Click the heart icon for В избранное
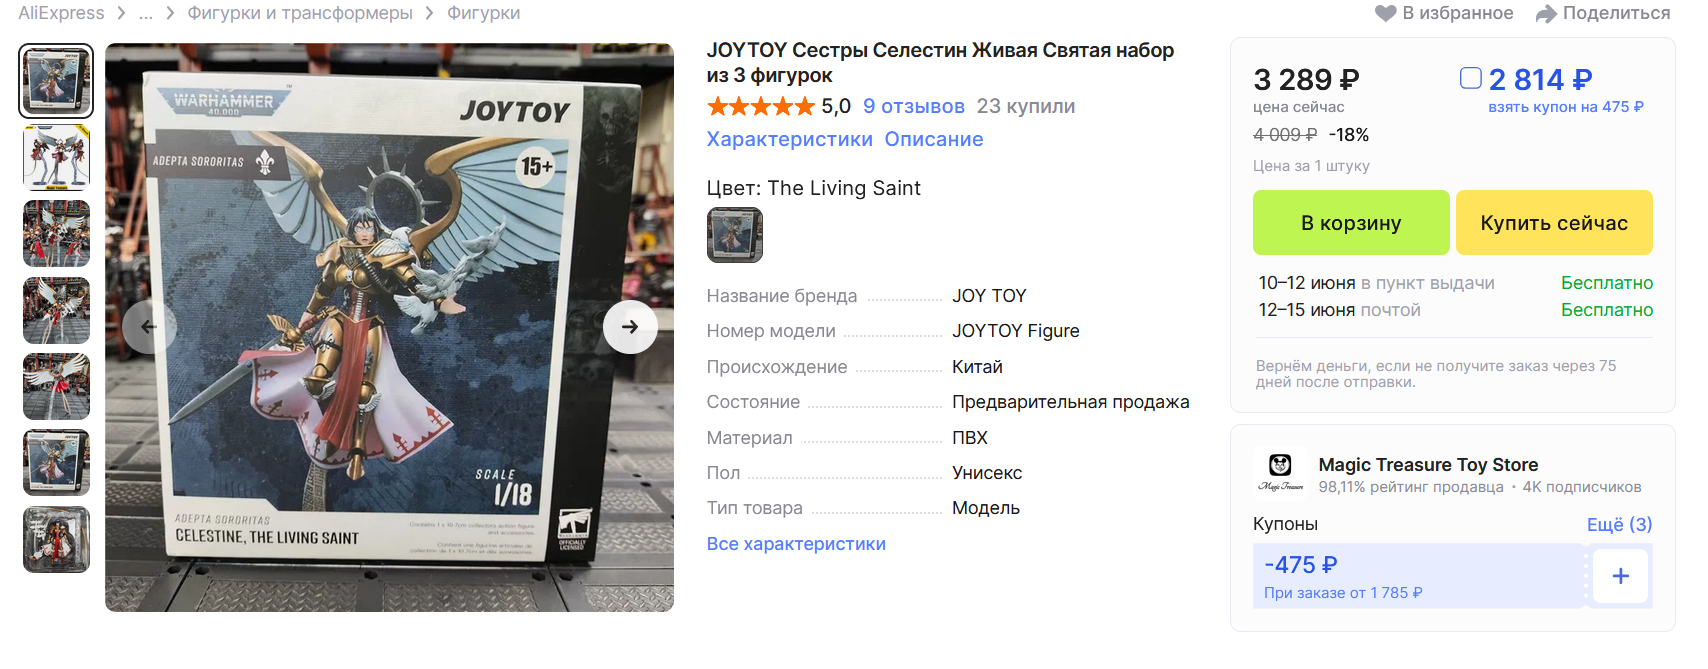This screenshot has height=669, width=1708. coord(1385,13)
